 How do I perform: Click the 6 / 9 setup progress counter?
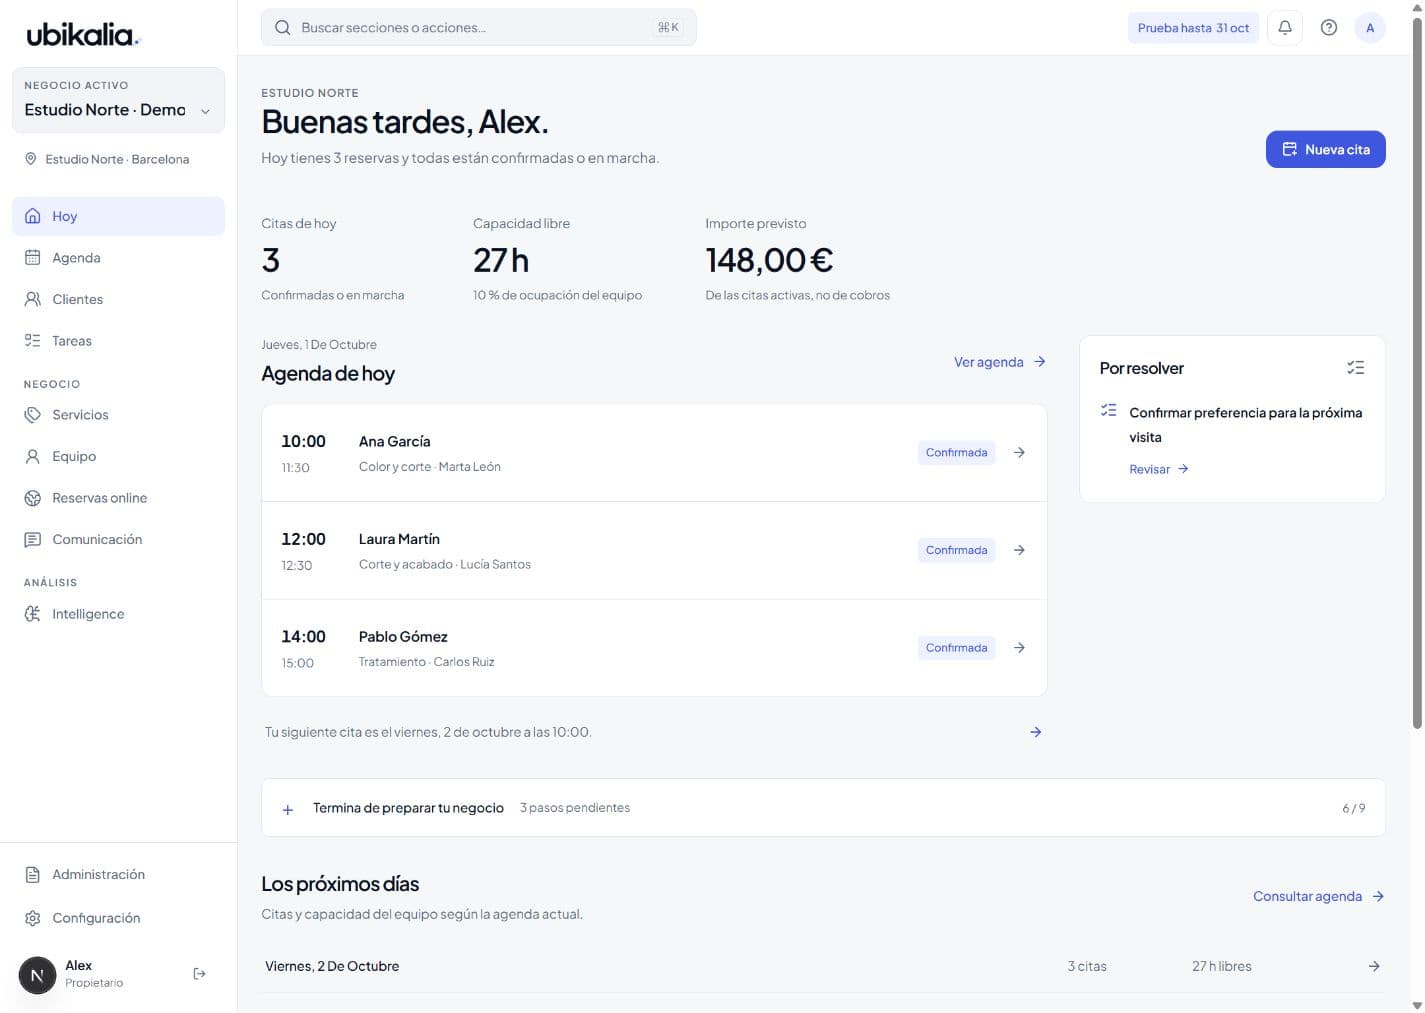coord(1354,808)
